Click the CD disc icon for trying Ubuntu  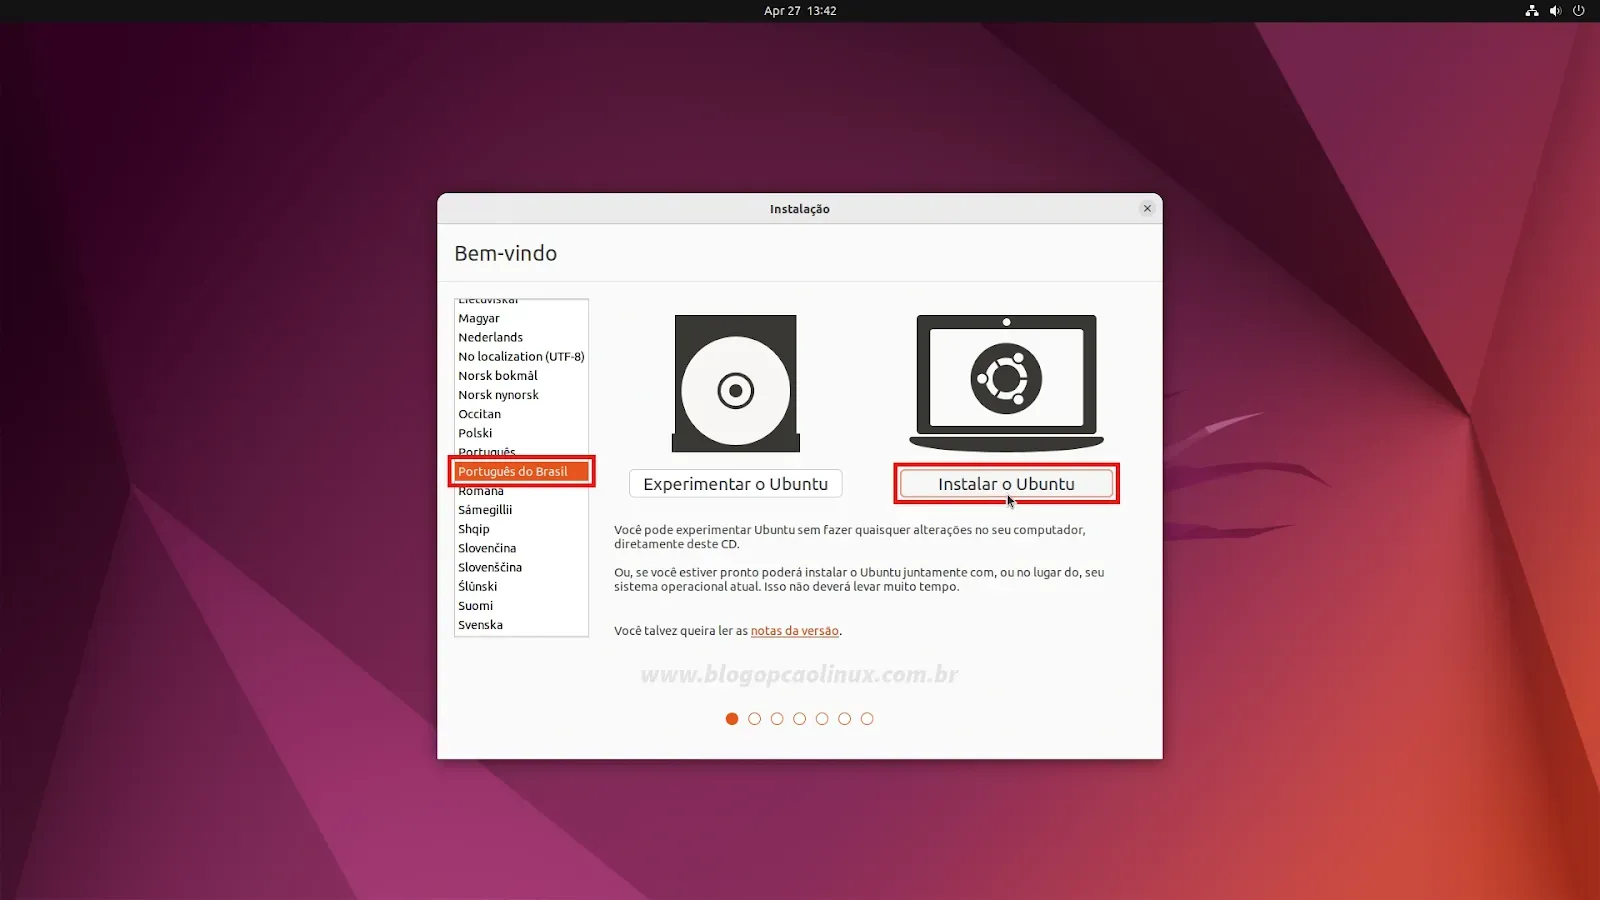click(736, 383)
